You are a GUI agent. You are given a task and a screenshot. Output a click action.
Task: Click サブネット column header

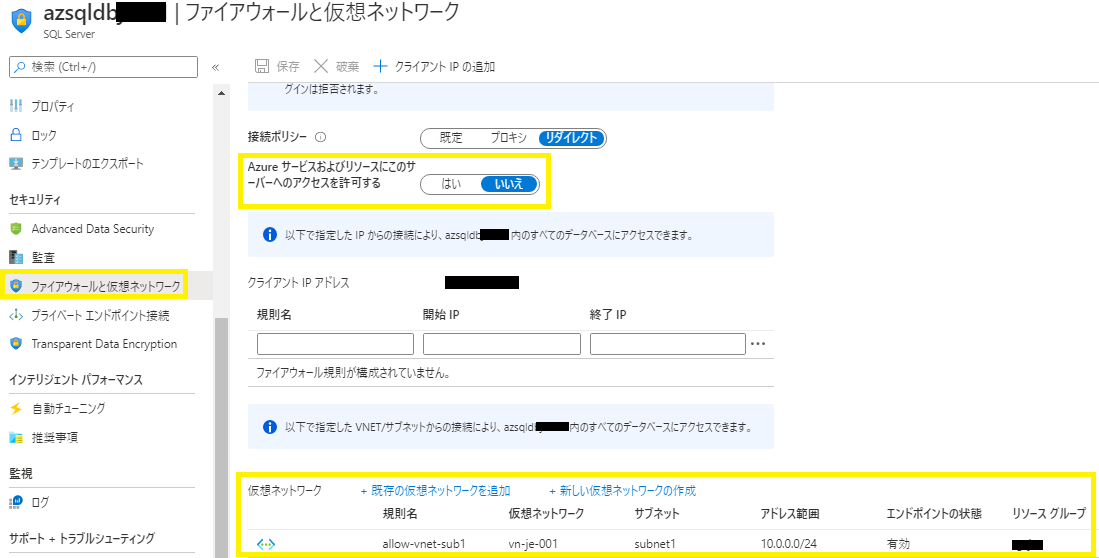pos(657,514)
